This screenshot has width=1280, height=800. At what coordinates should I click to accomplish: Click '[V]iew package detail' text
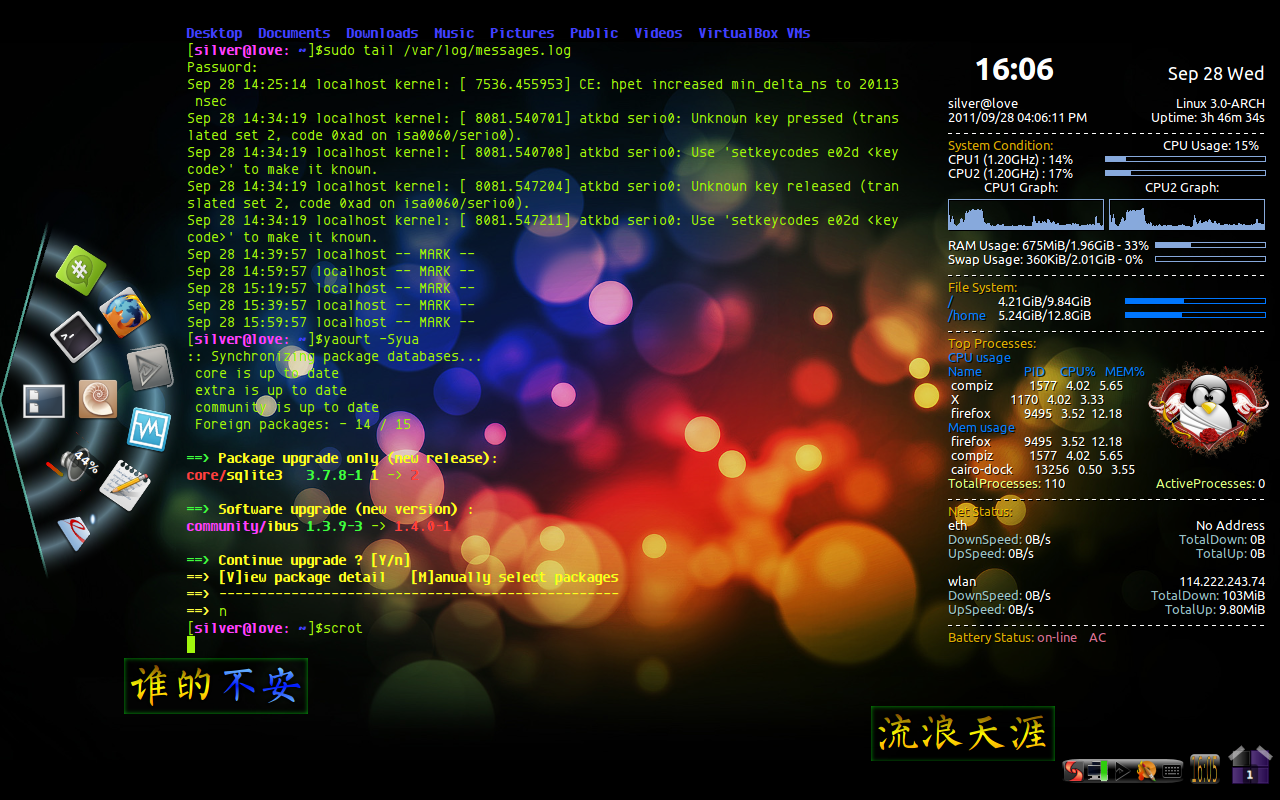[x=302, y=577]
